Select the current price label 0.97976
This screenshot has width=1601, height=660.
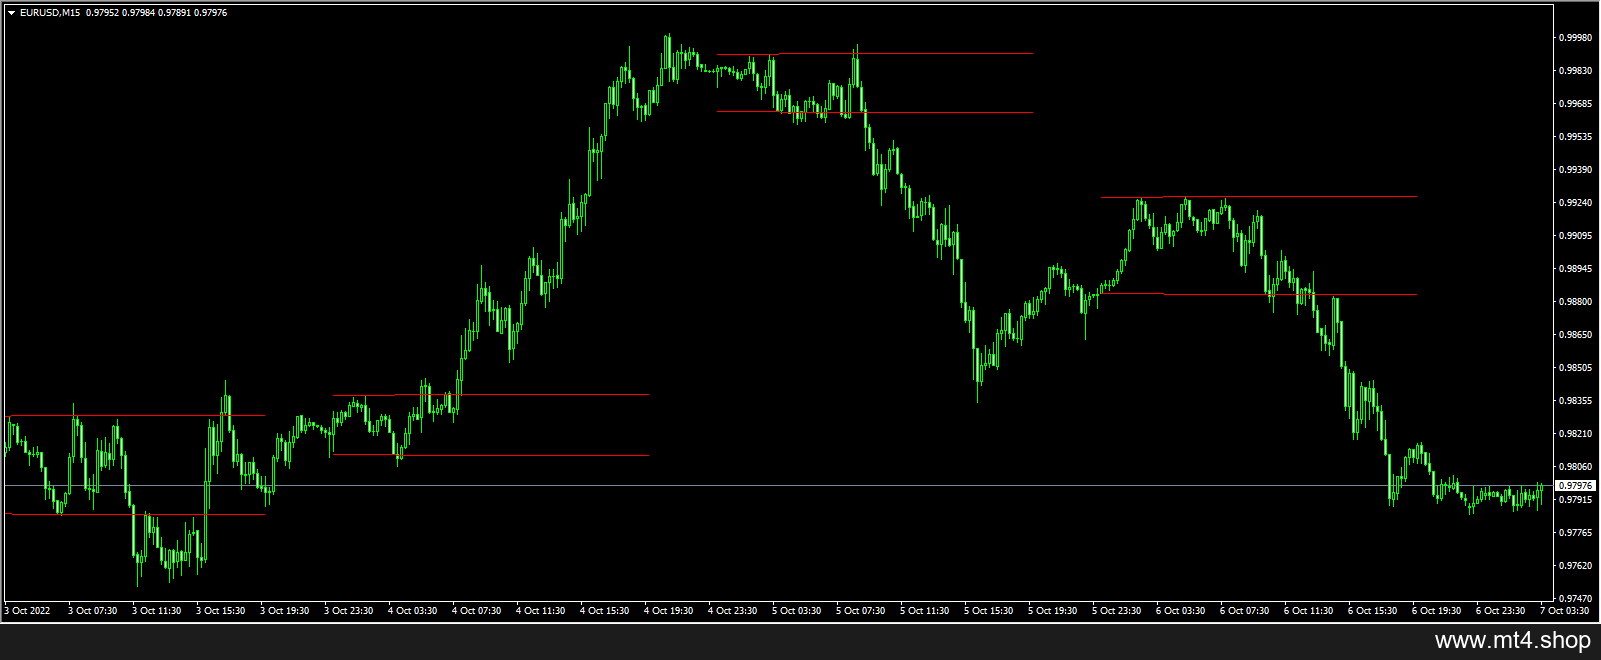(1576, 486)
